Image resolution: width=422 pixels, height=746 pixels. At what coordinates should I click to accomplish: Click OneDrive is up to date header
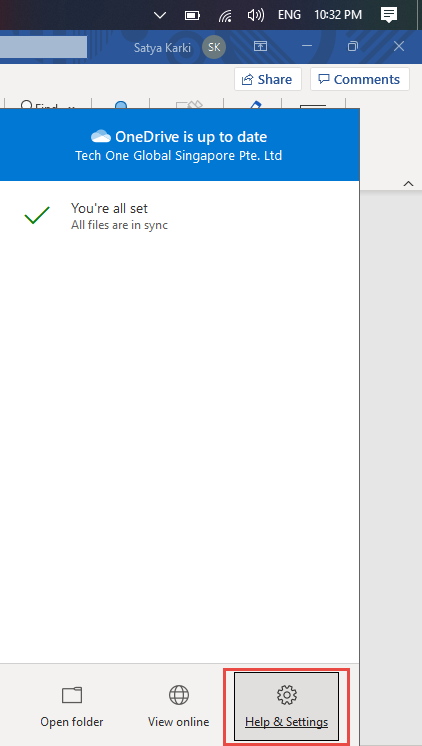point(191,137)
